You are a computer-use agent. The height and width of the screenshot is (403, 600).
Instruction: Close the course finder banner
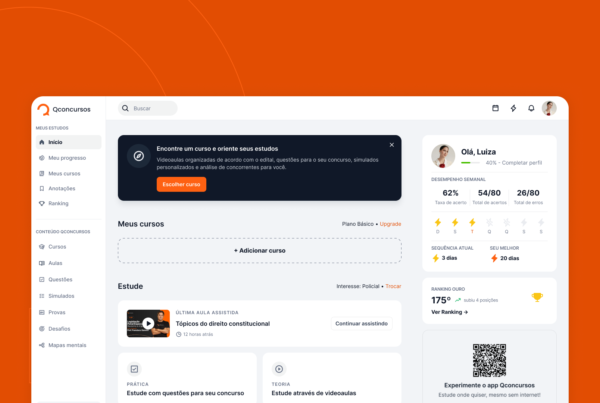tap(391, 145)
